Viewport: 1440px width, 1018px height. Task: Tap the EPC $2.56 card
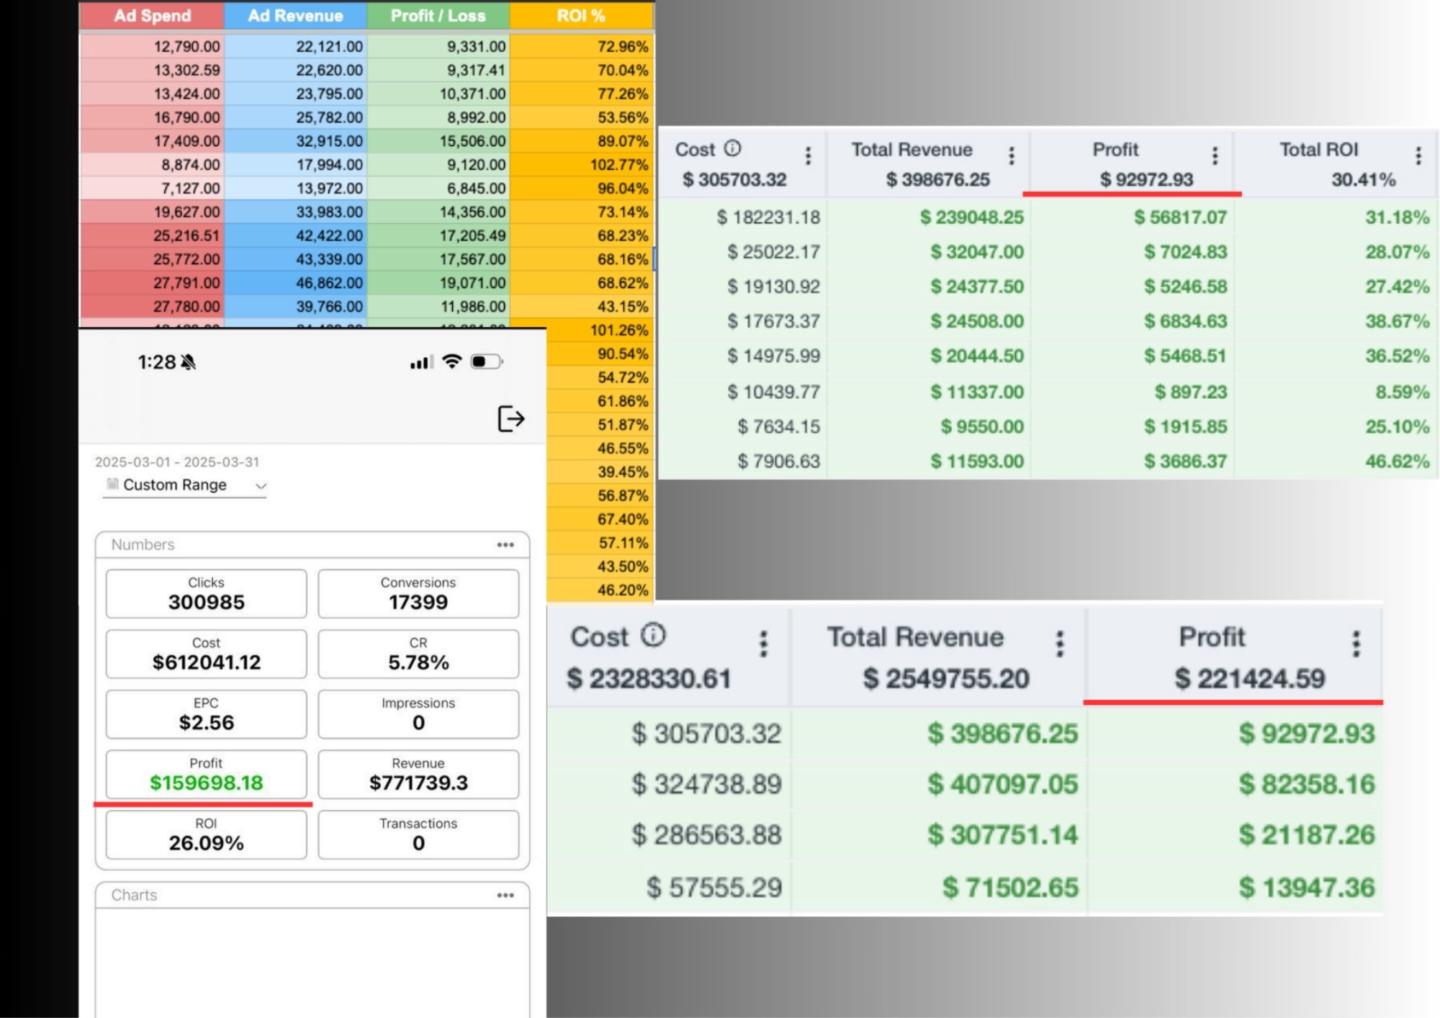click(x=206, y=714)
